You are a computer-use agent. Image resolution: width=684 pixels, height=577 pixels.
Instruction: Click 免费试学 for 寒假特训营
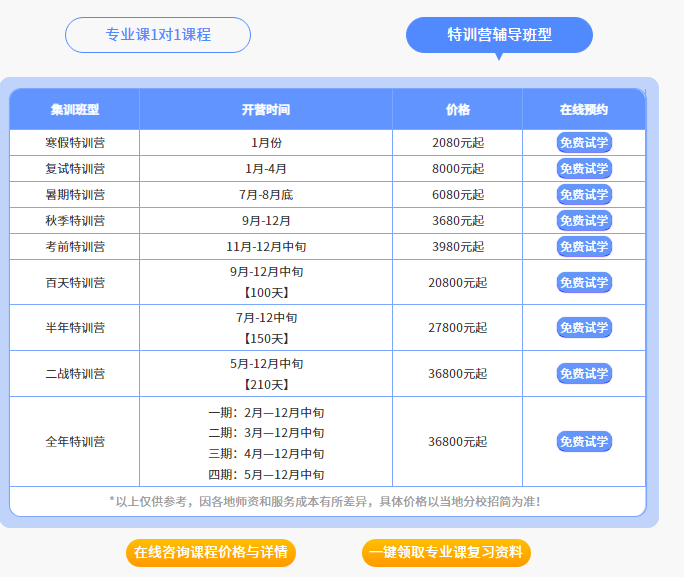(x=584, y=143)
